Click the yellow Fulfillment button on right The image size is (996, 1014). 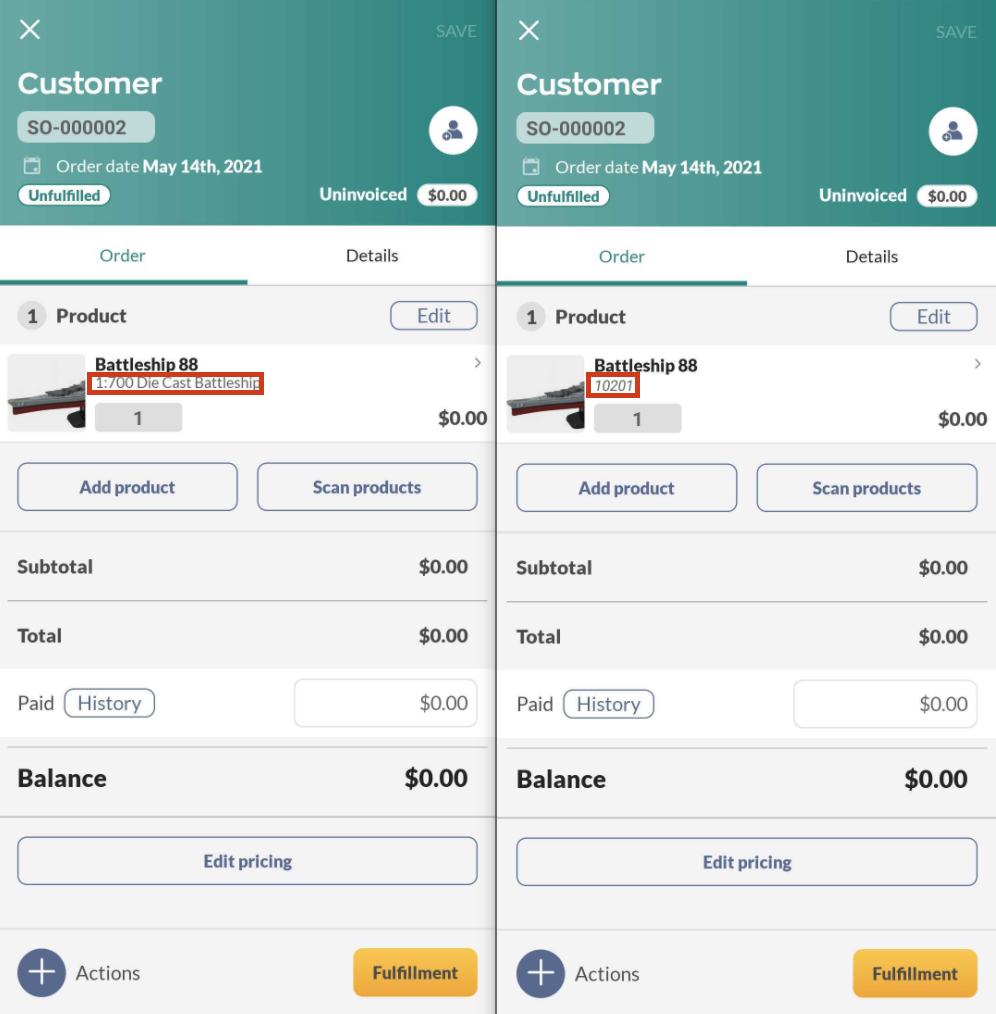point(915,973)
